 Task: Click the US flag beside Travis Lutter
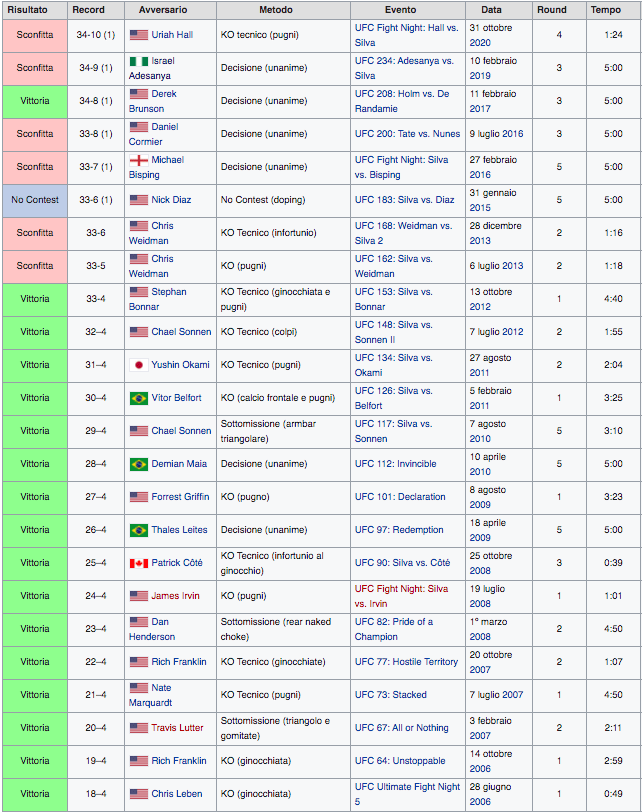[x=139, y=728]
